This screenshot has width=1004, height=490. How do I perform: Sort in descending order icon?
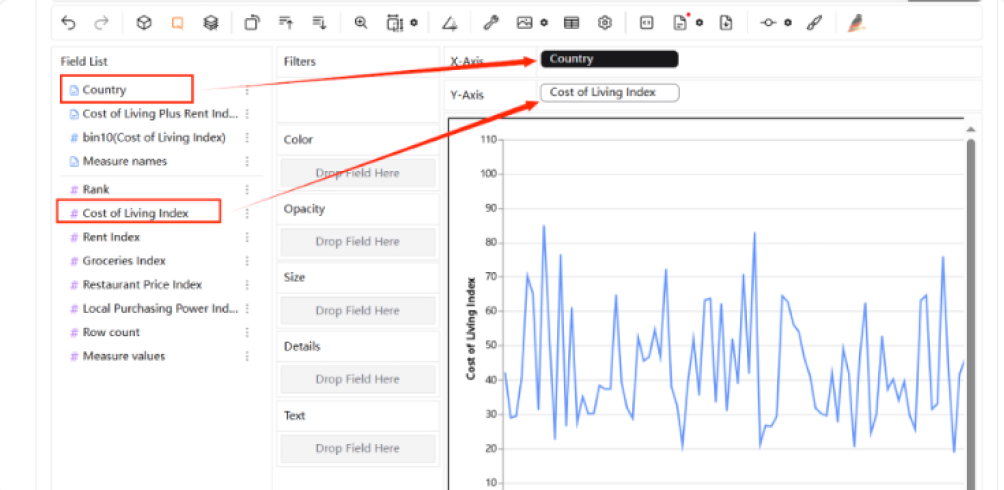pos(319,23)
